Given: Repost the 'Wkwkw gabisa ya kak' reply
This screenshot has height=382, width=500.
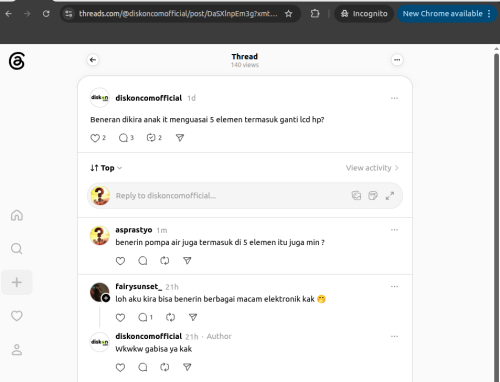Looking at the screenshot, I should coord(165,367).
